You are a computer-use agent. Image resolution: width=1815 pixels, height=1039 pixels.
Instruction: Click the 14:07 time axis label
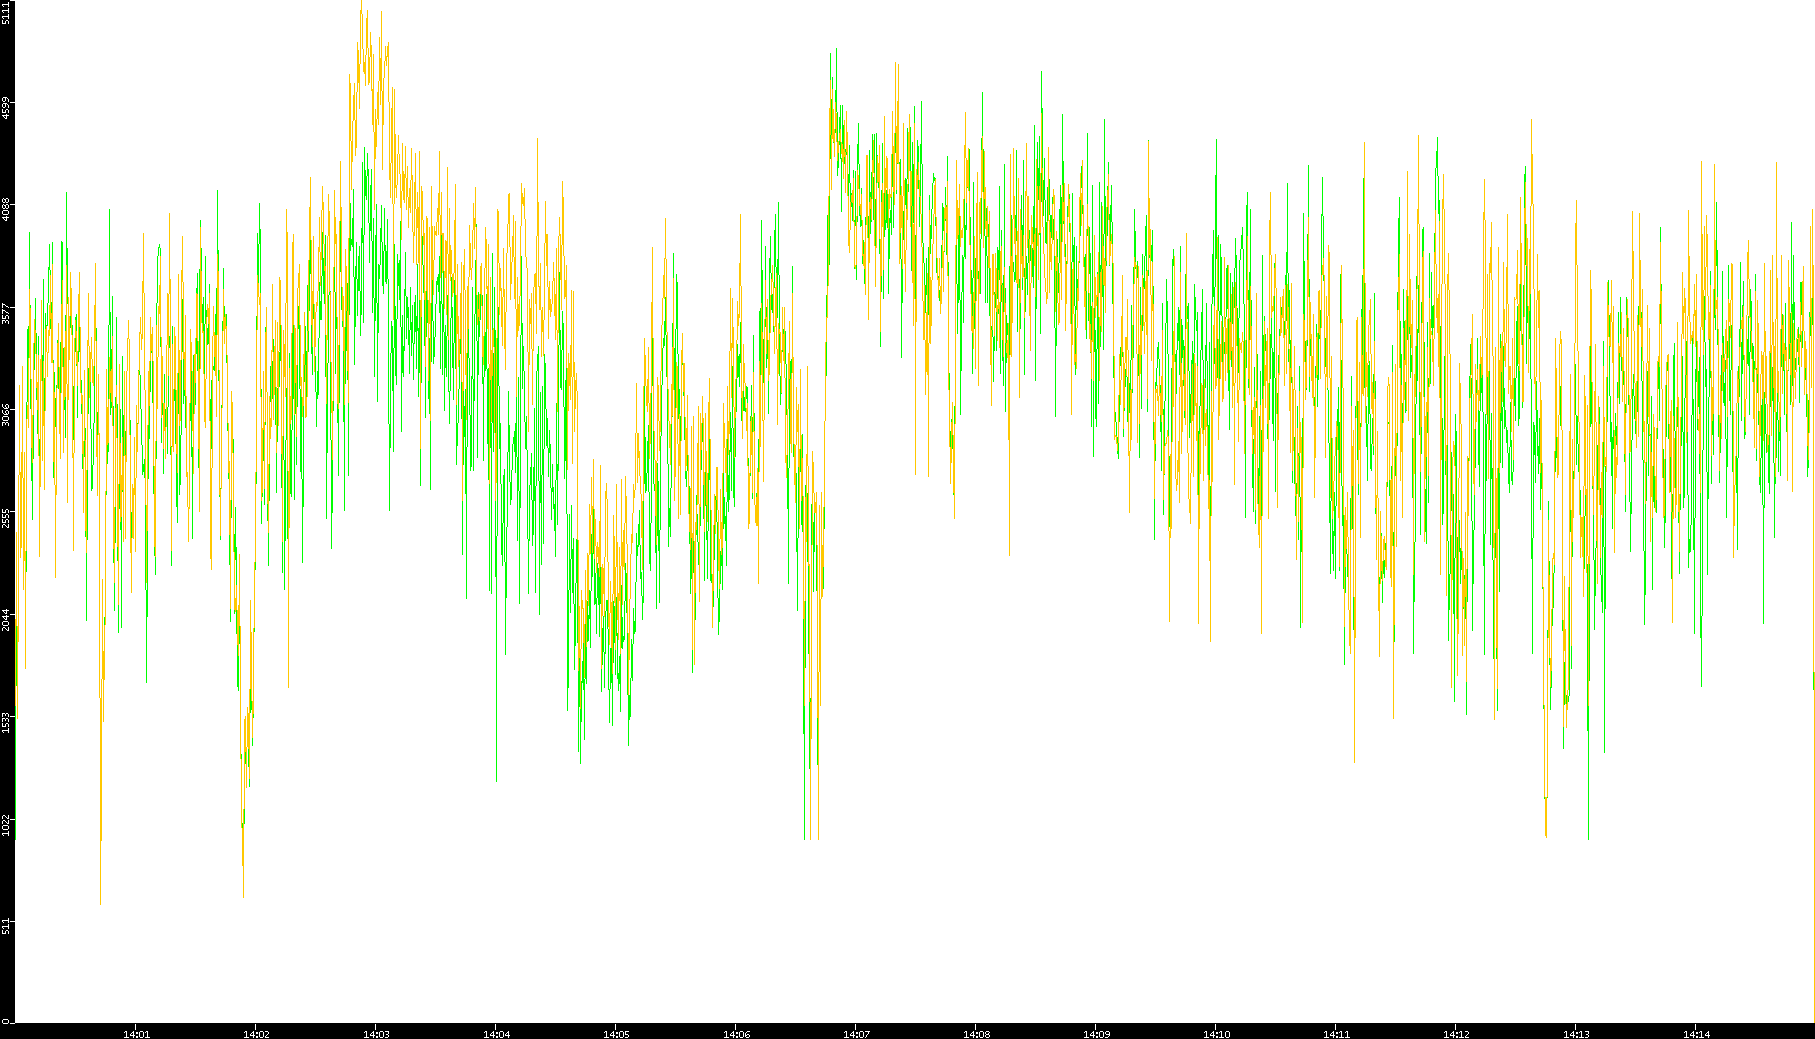856,1034
